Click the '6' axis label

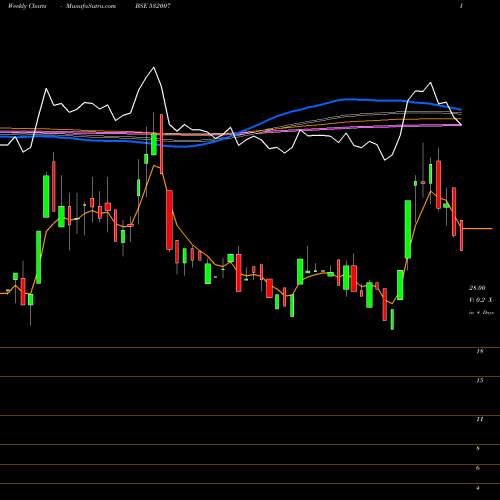(478, 468)
